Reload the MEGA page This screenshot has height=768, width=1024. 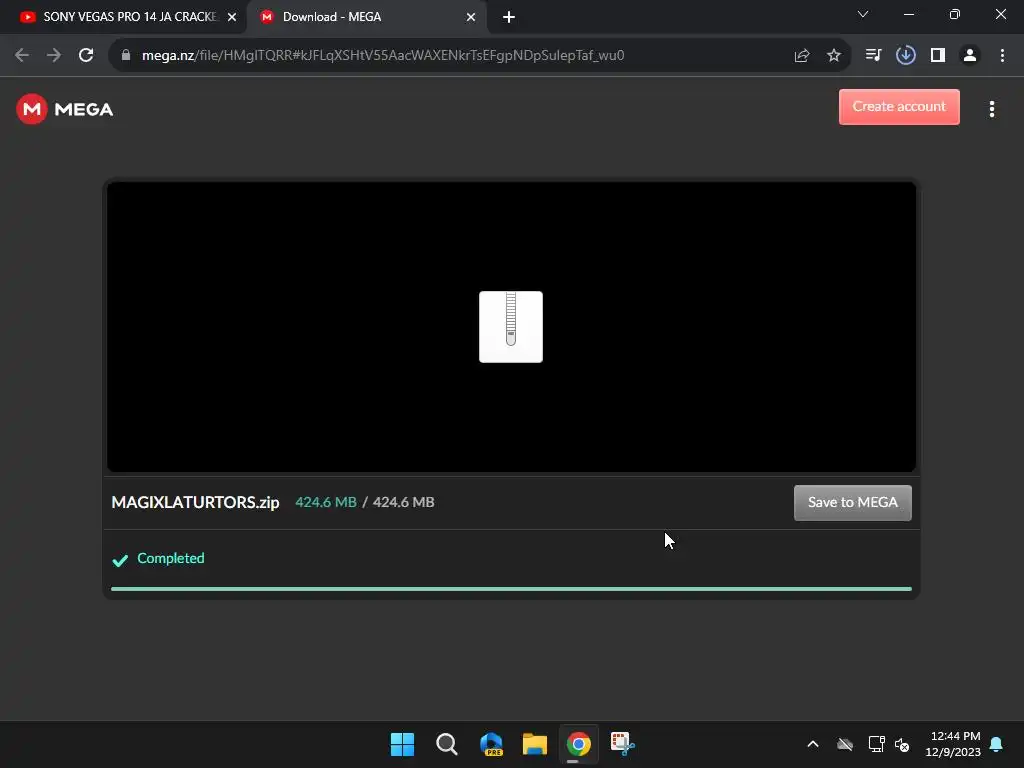point(86,56)
